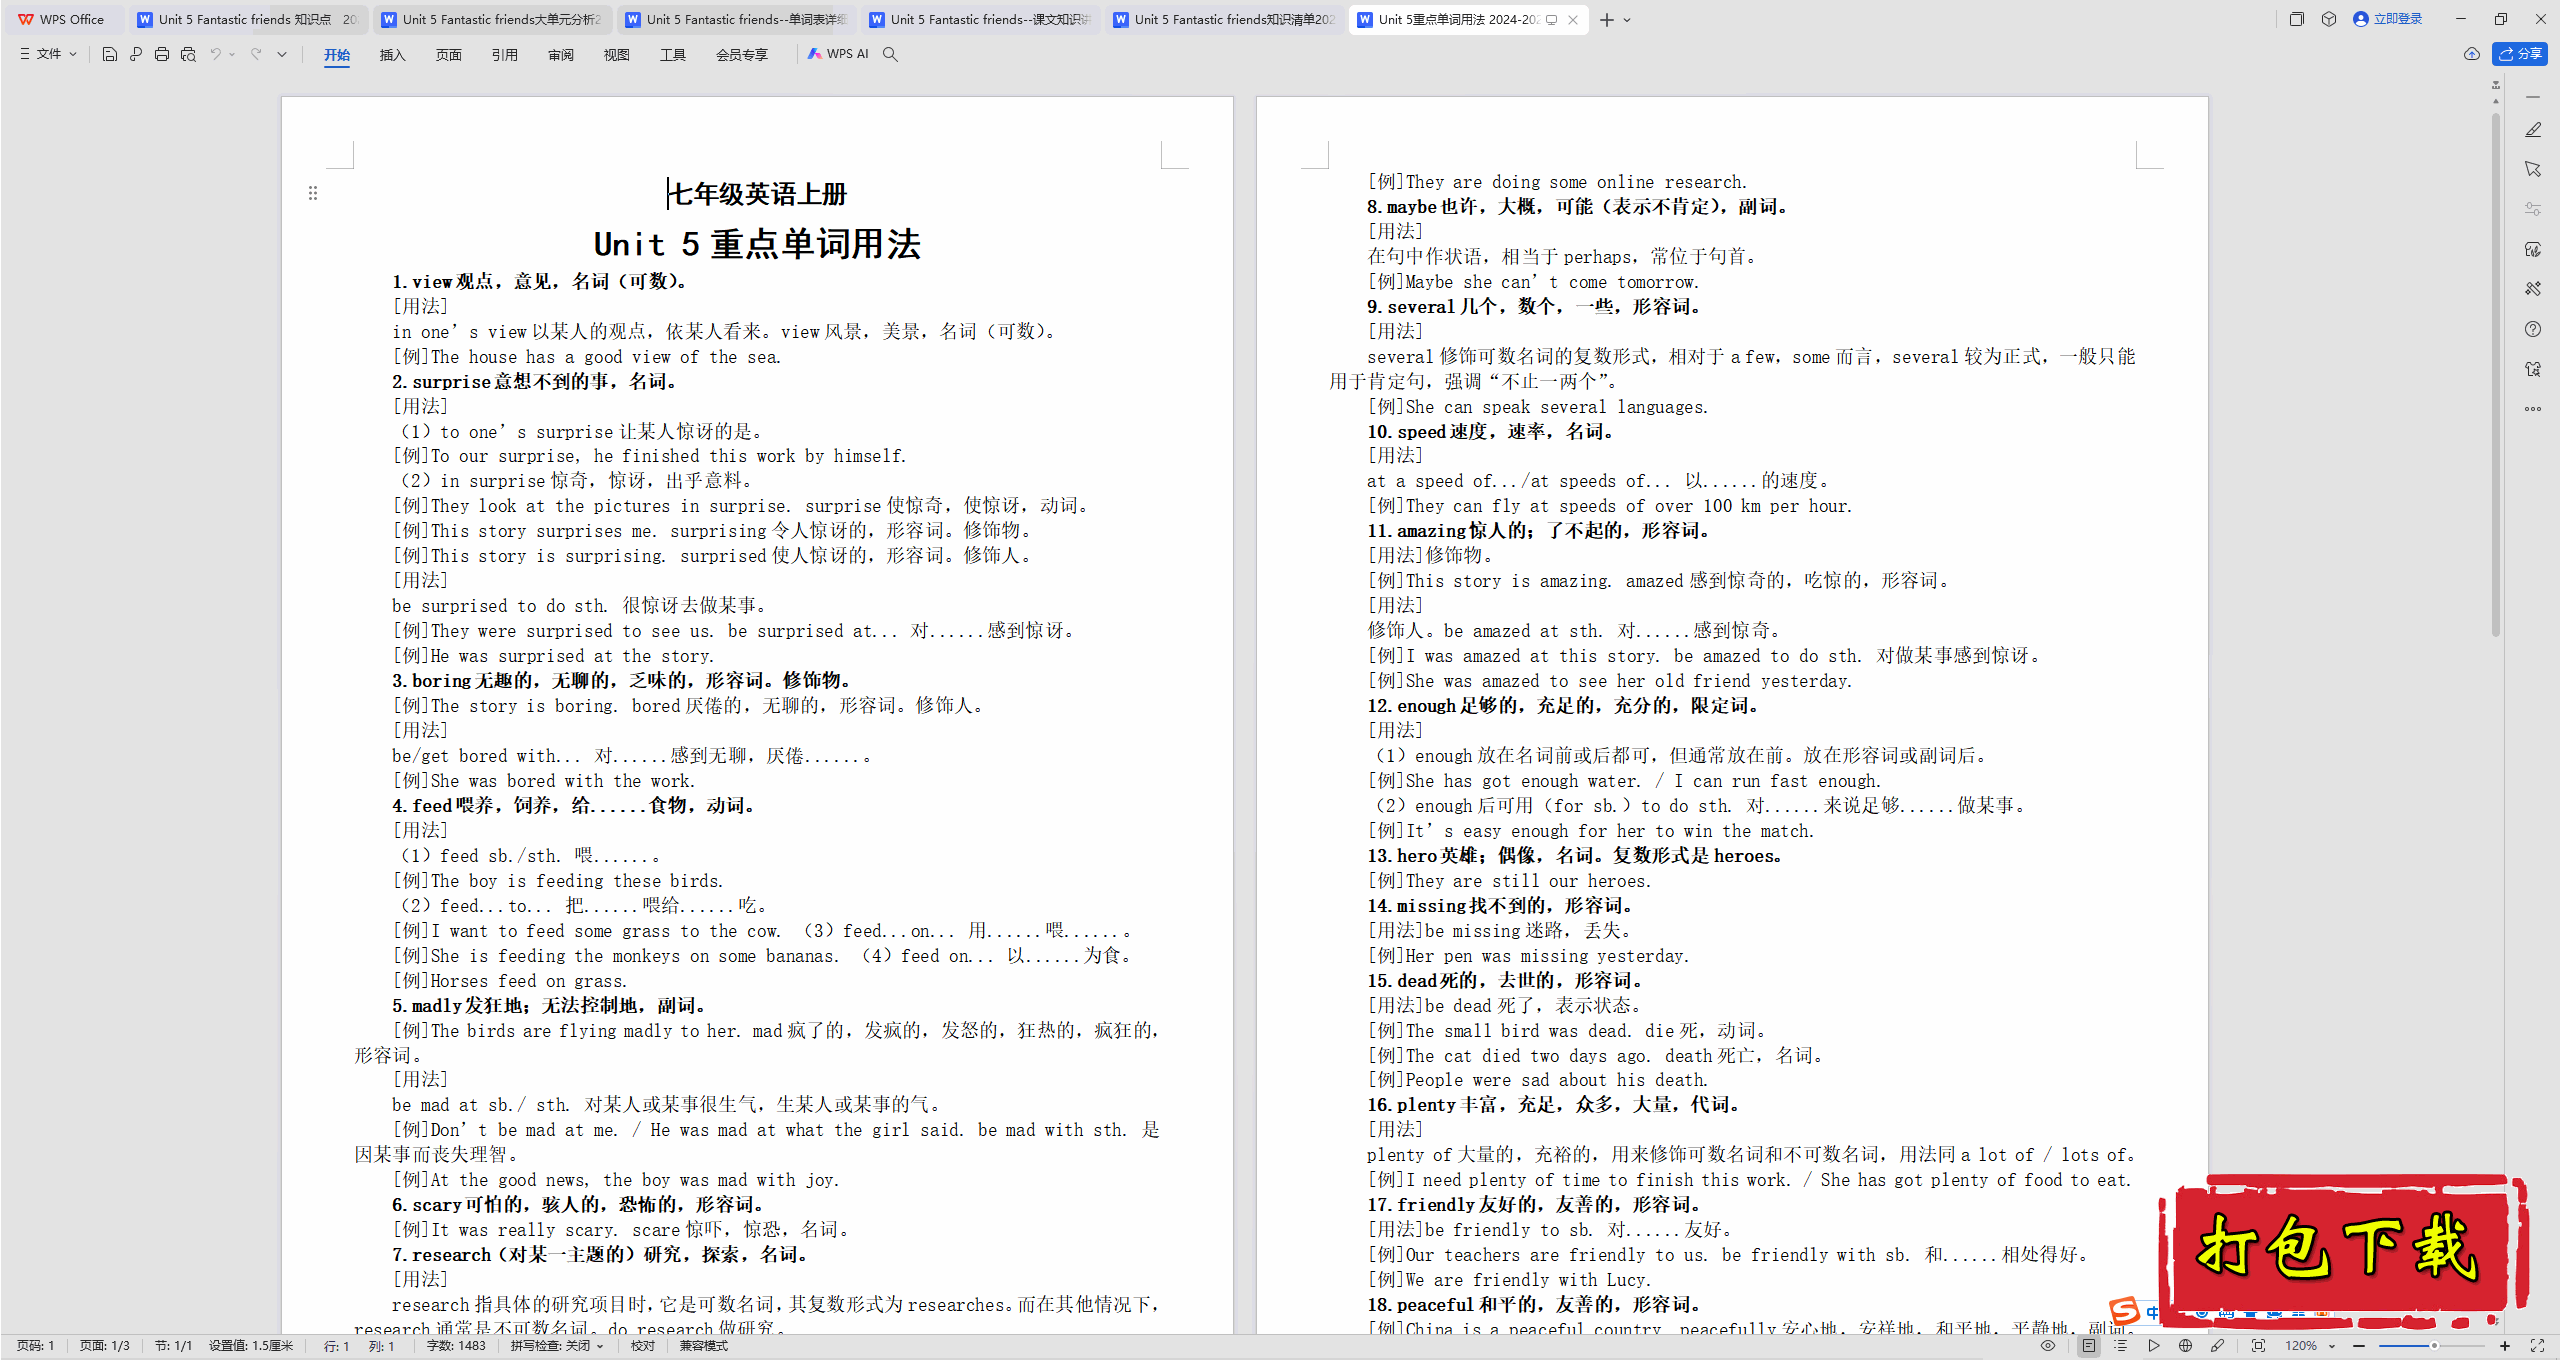Select the 审阅 ribbon tab

(x=560, y=55)
